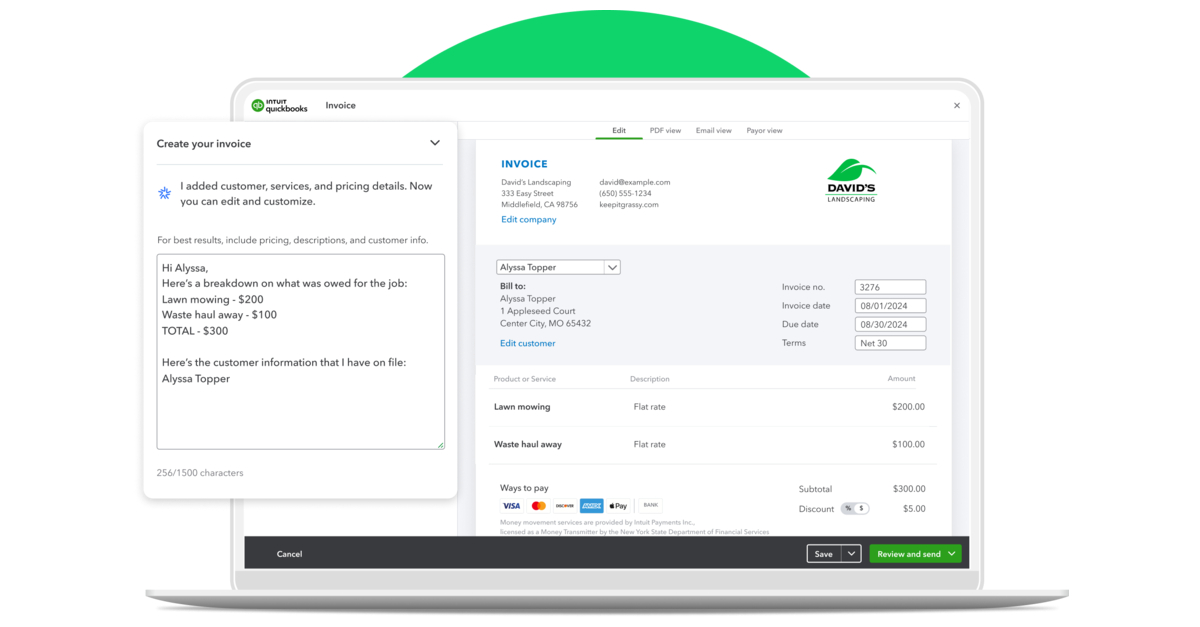Select the Bank payment option icon
This screenshot has width=1200, height=627.
click(x=650, y=506)
